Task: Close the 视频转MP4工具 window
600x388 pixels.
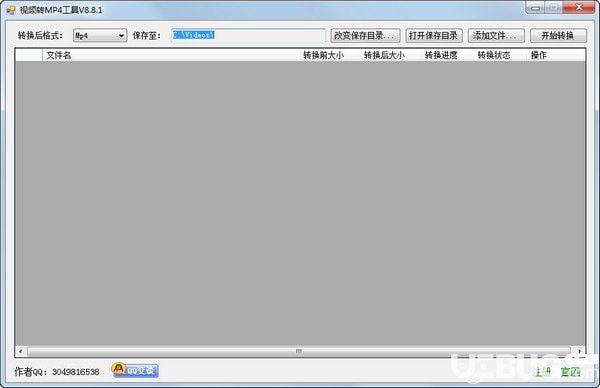Action: pyautogui.click(x=579, y=7)
